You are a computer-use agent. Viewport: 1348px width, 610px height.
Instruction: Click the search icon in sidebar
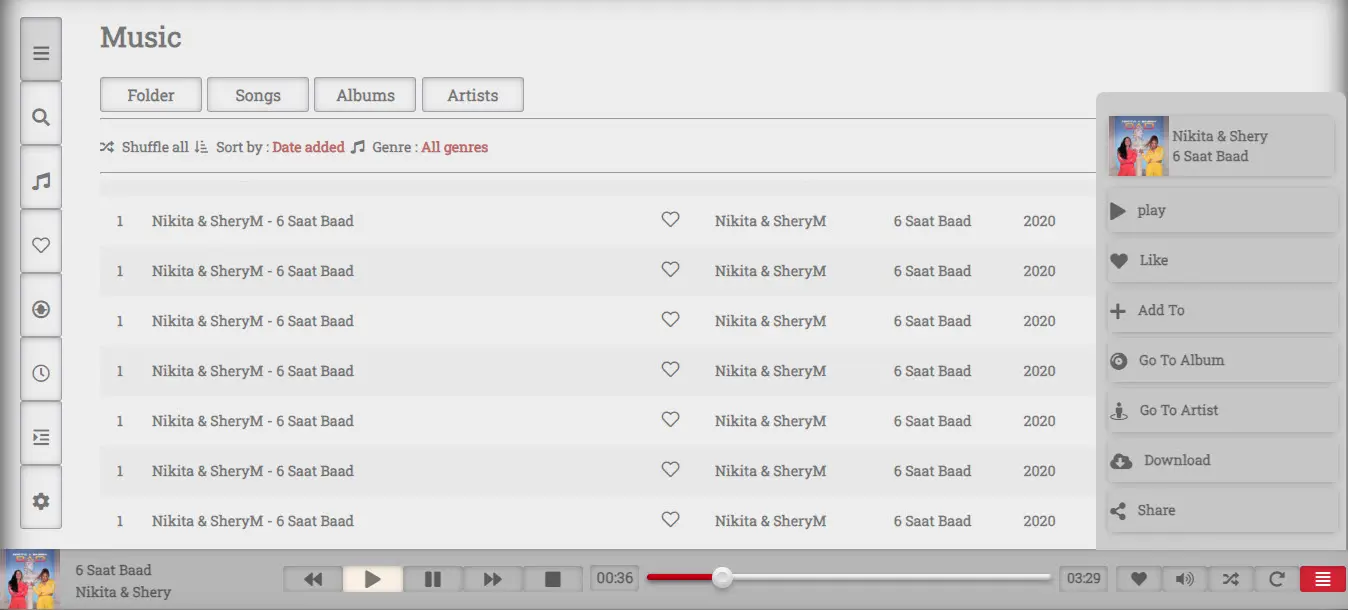tap(41, 117)
